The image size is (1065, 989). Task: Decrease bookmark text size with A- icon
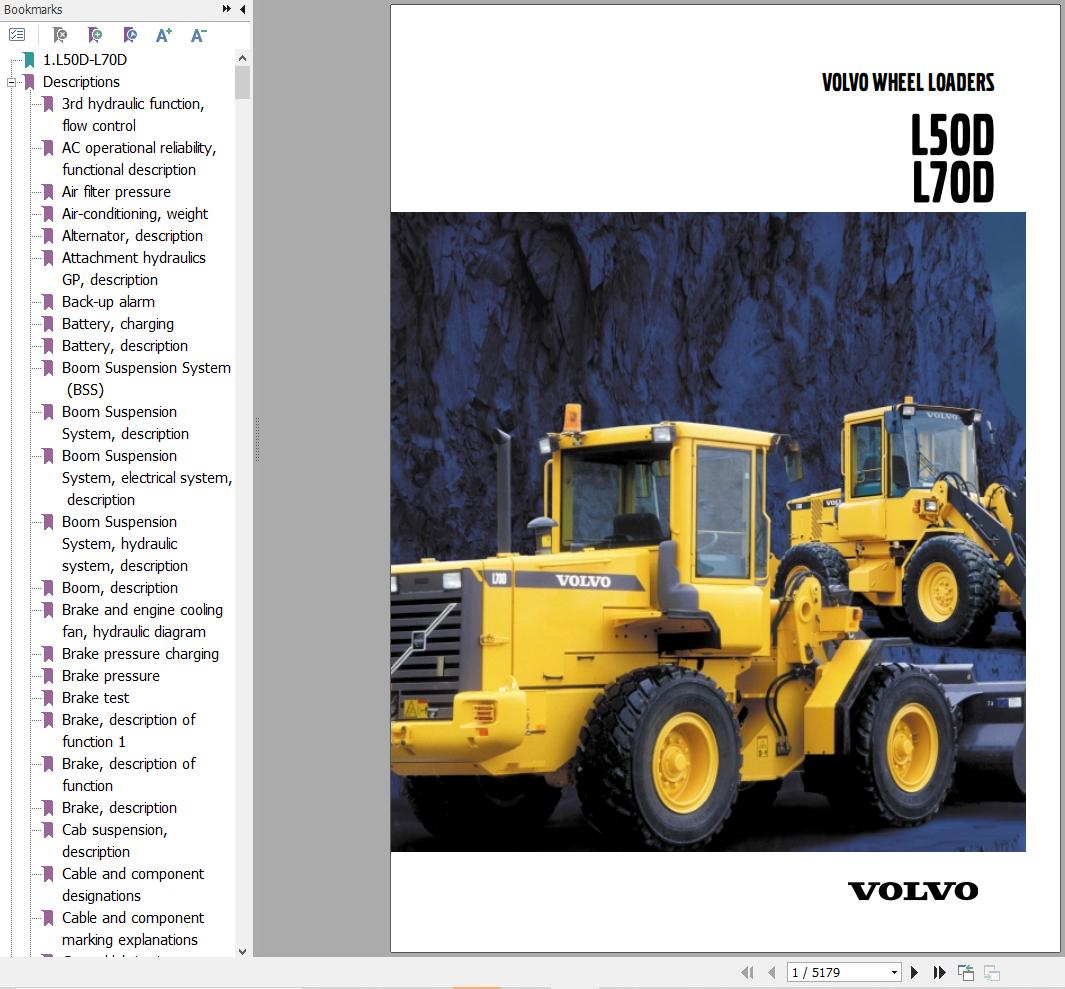(x=197, y=34)
